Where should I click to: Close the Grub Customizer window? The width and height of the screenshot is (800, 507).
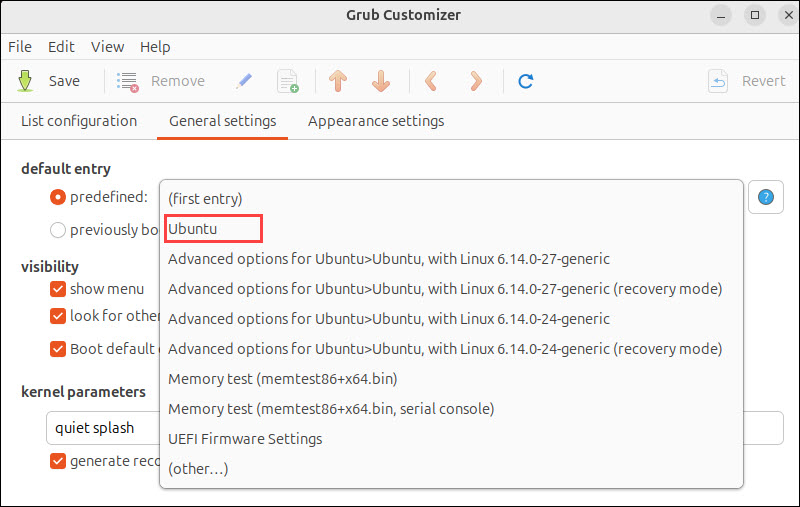click(x=789, y=15)
